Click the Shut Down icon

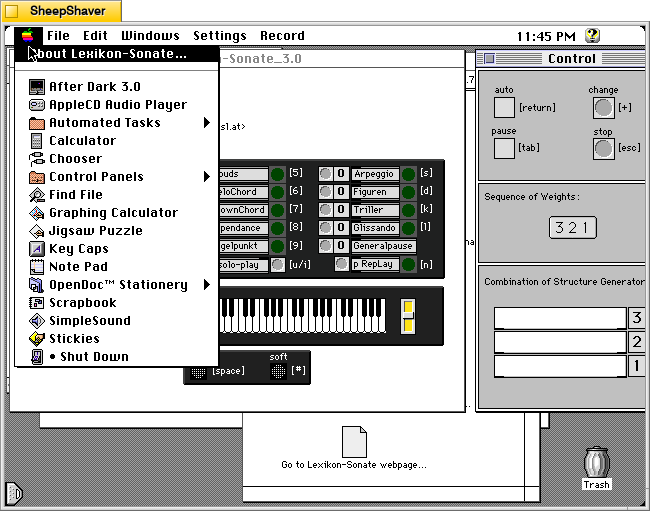pyautogui.click(x=36, y=357)
